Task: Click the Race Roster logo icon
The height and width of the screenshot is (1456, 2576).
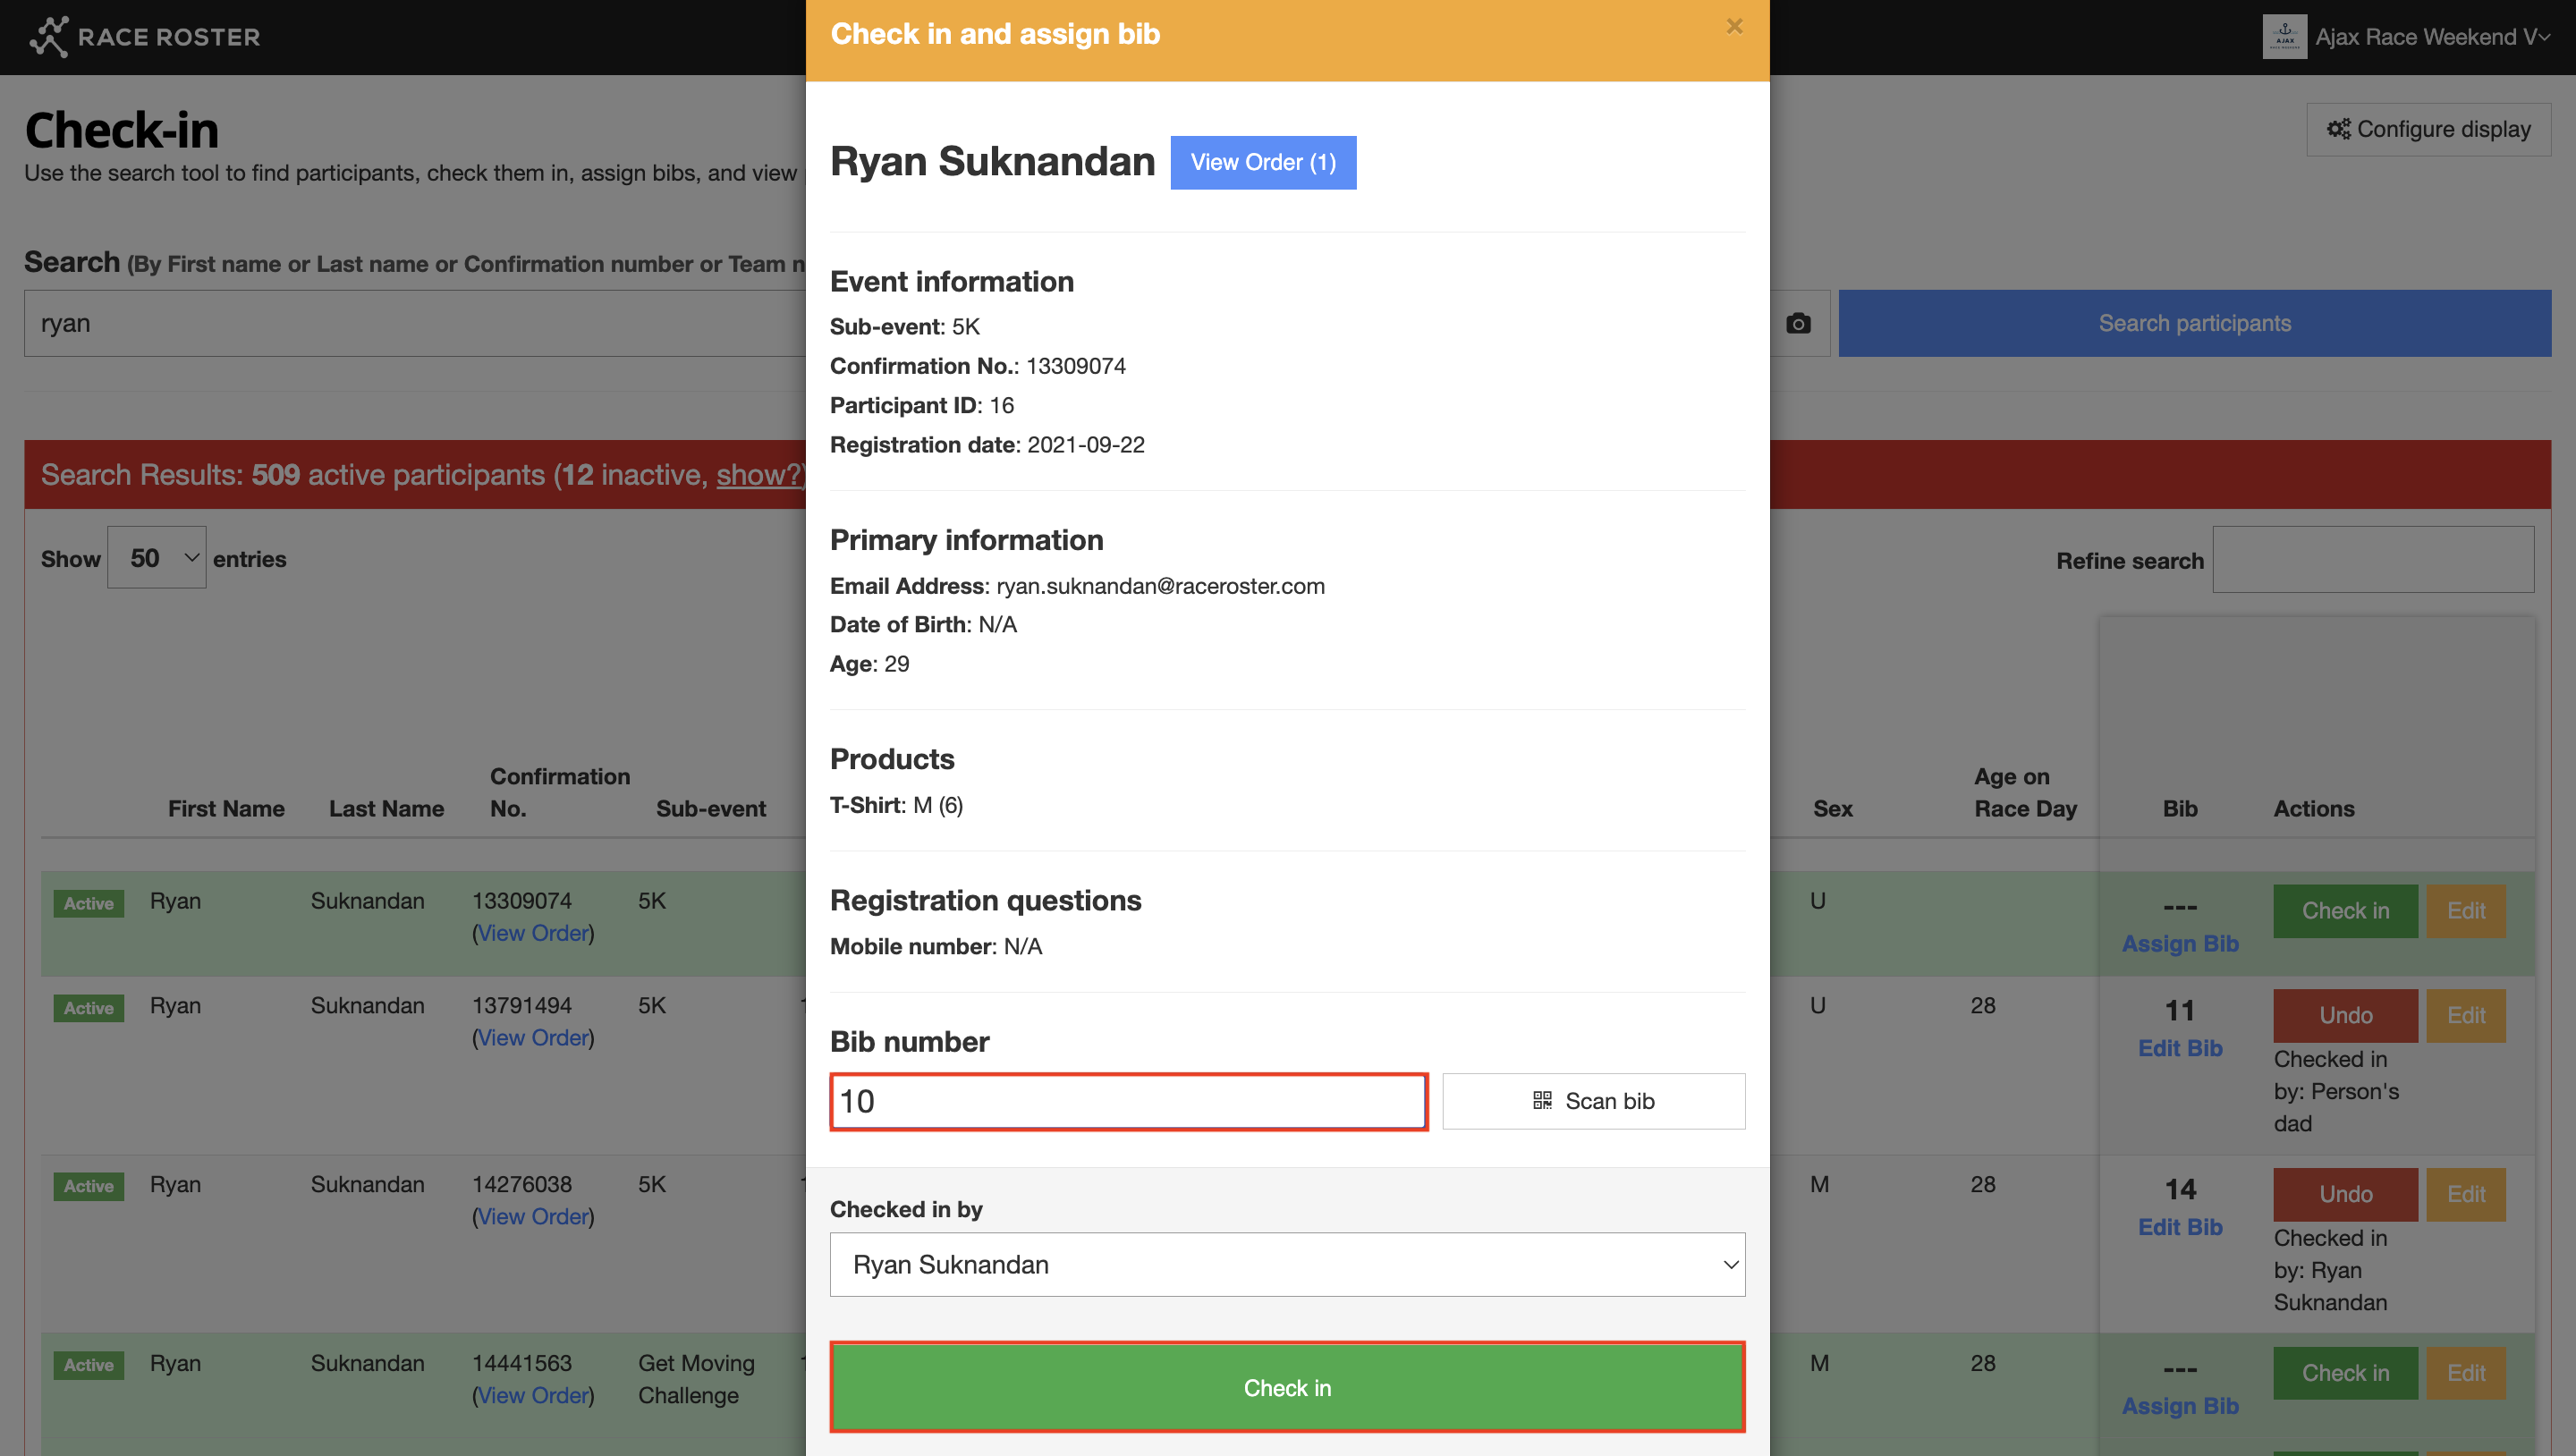Action: click(x=48, y=37)
